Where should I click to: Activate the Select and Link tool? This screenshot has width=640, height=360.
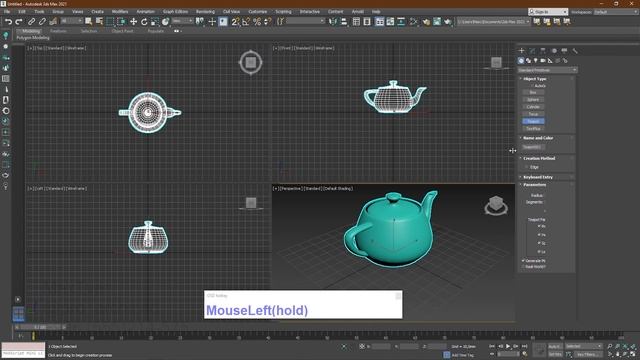pyautogui.click(x=31, y=22)
